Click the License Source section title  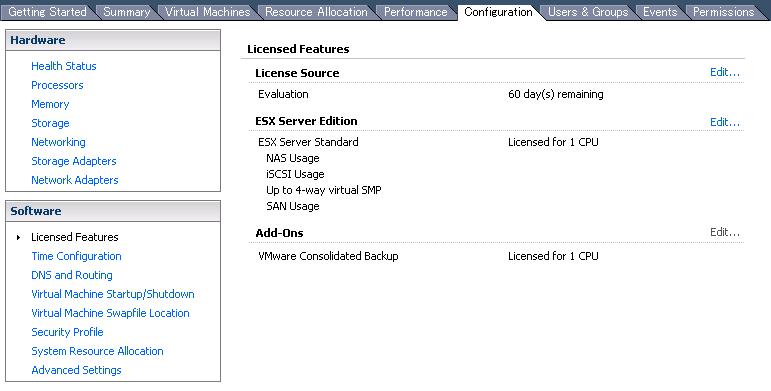tap(297, 73)
